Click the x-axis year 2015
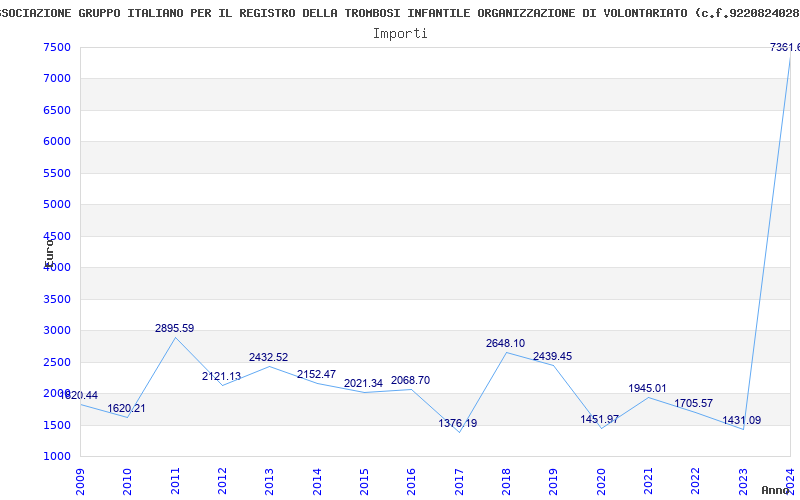800x500 pixels. pos(364,482)
